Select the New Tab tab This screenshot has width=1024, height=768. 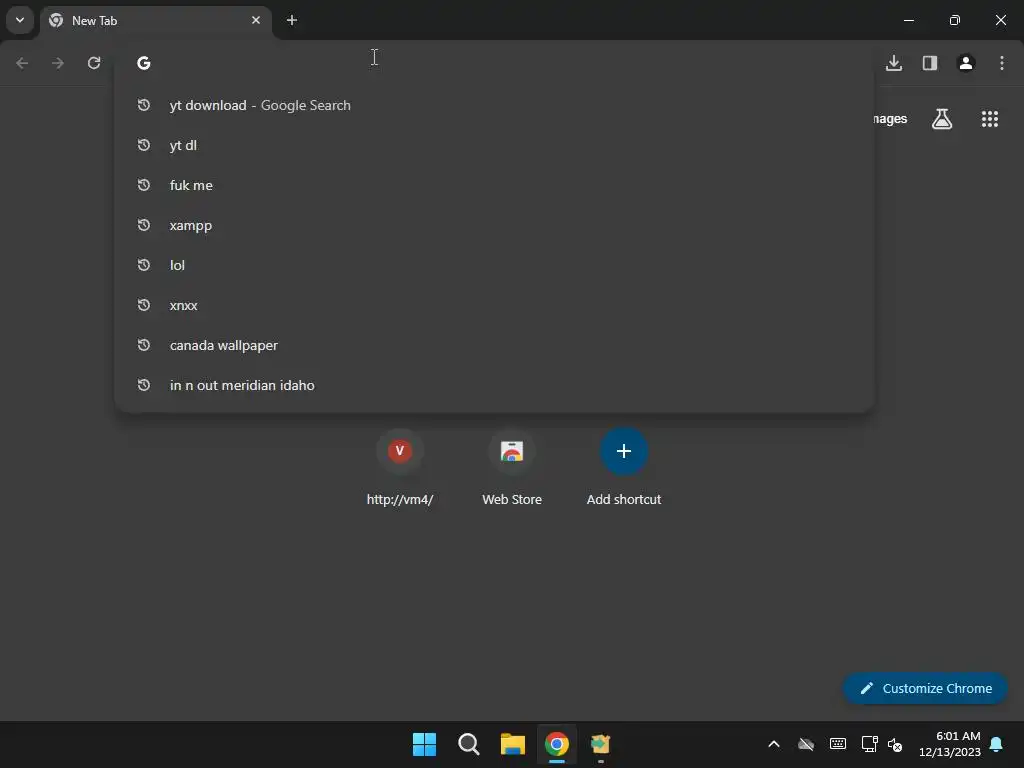tap(157, 21)
